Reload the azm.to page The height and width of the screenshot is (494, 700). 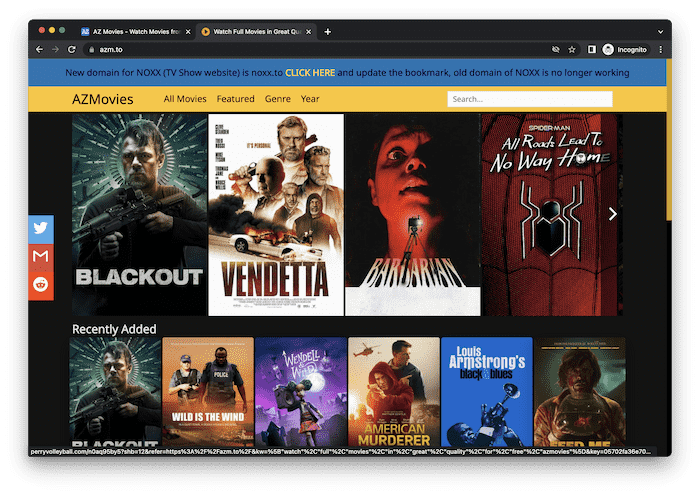[x=71, y=50]
